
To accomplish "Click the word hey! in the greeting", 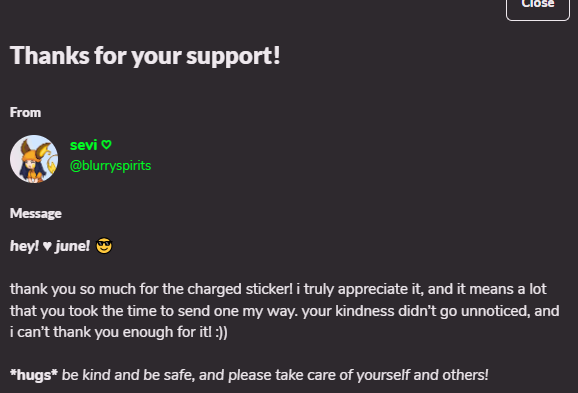I will [24, 246].
